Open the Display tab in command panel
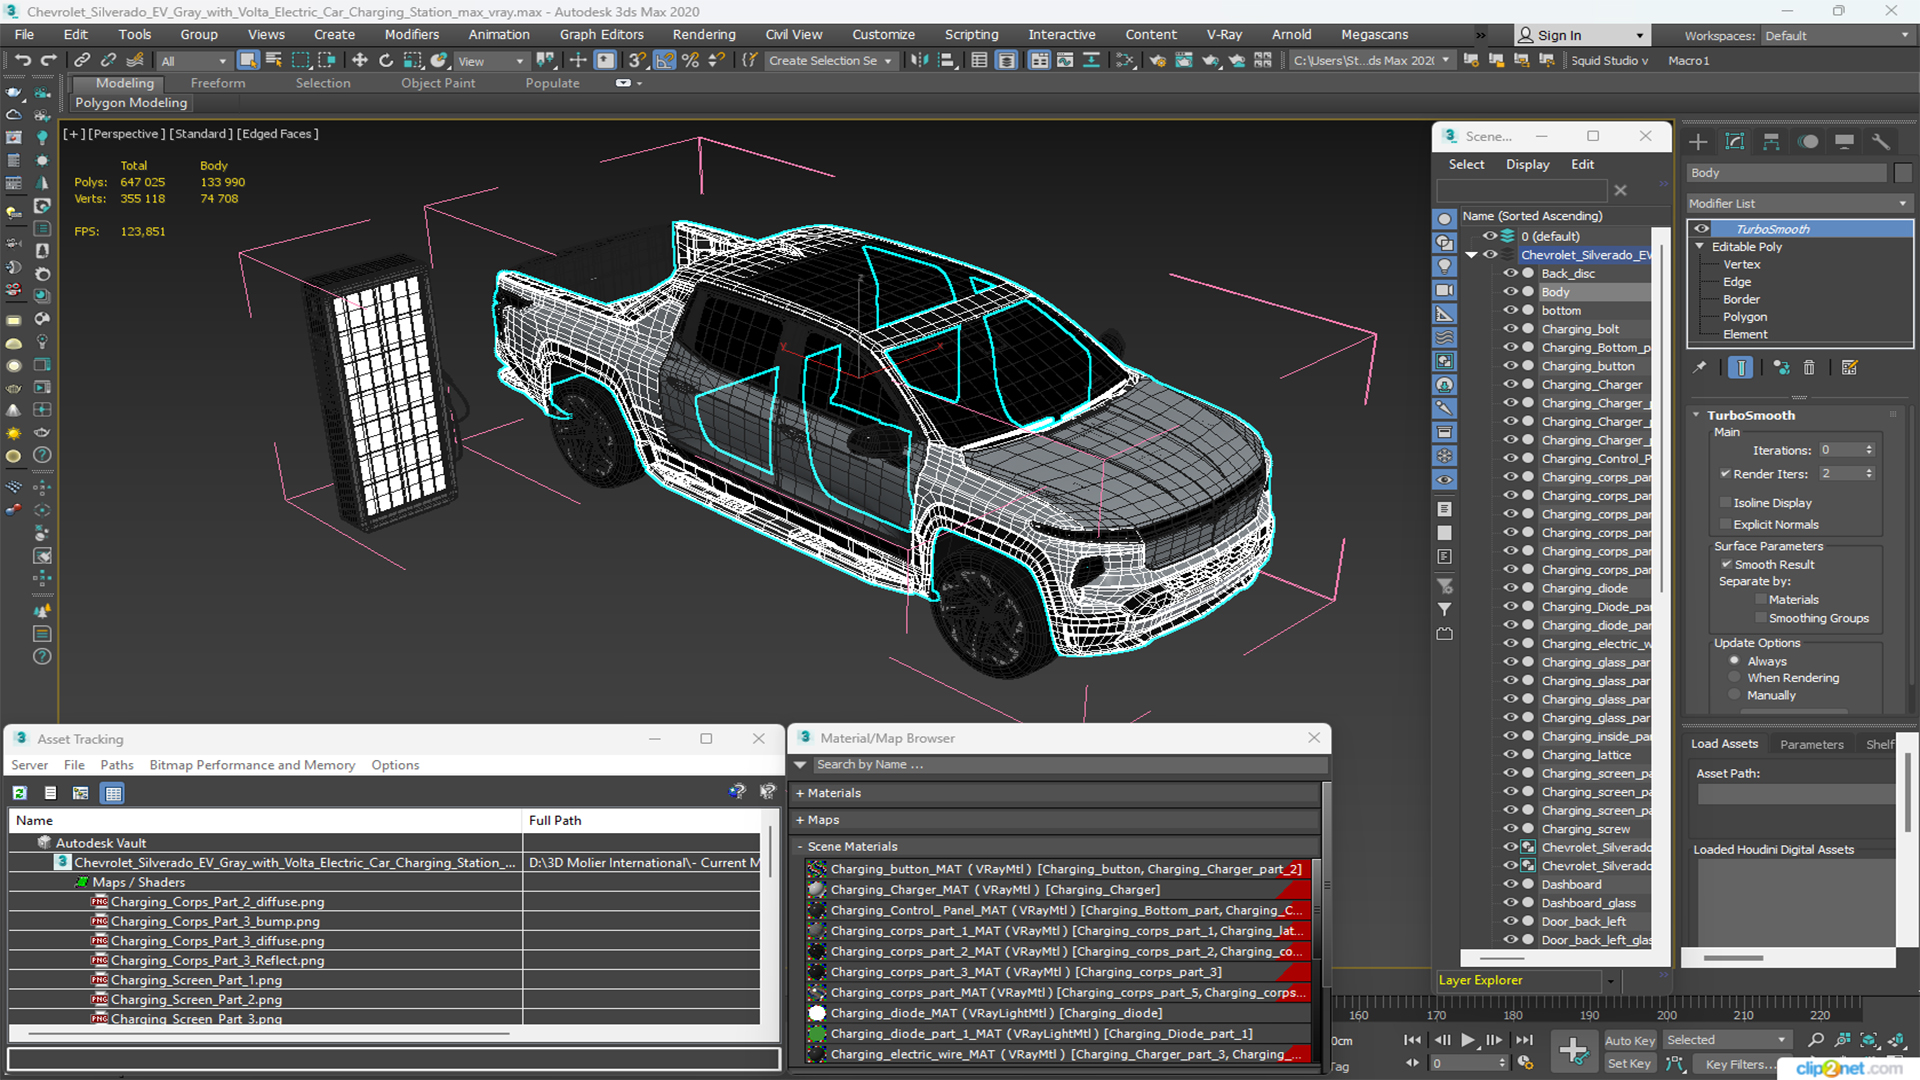The height and width of the screenshot is (1080, 1920). point(1845,142)
